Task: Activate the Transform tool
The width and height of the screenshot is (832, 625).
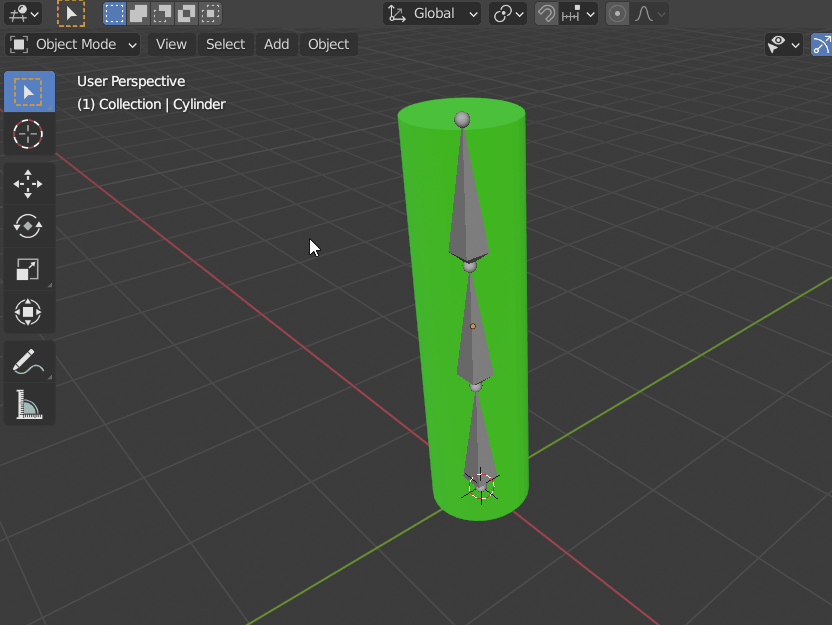Action: click(x=29, y=311)
